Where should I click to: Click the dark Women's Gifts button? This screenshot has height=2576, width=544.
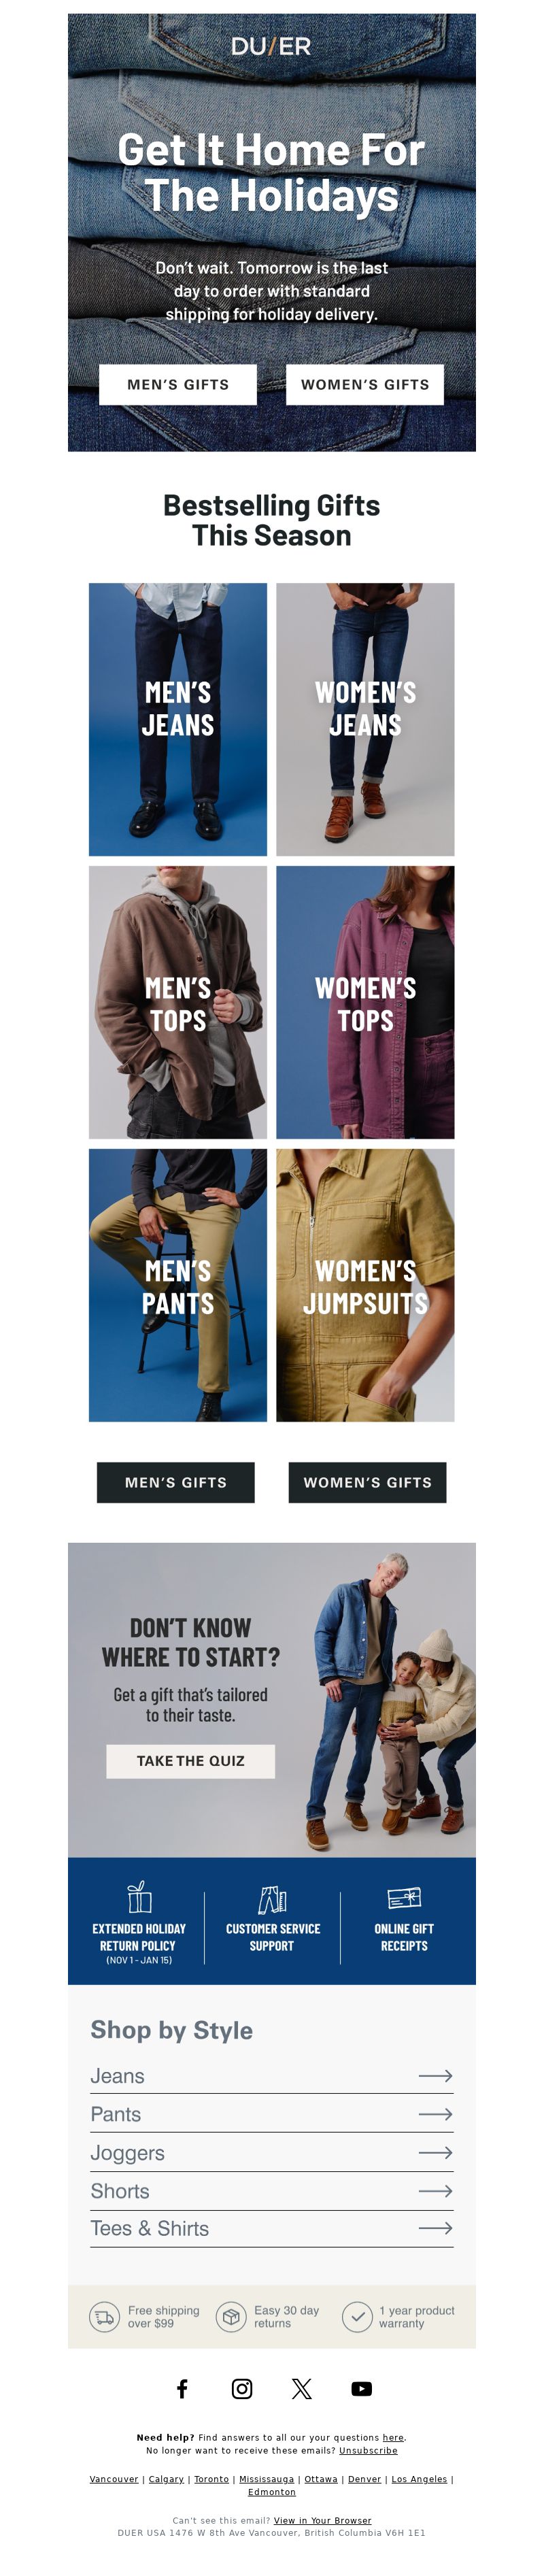tap(368, 1482)
